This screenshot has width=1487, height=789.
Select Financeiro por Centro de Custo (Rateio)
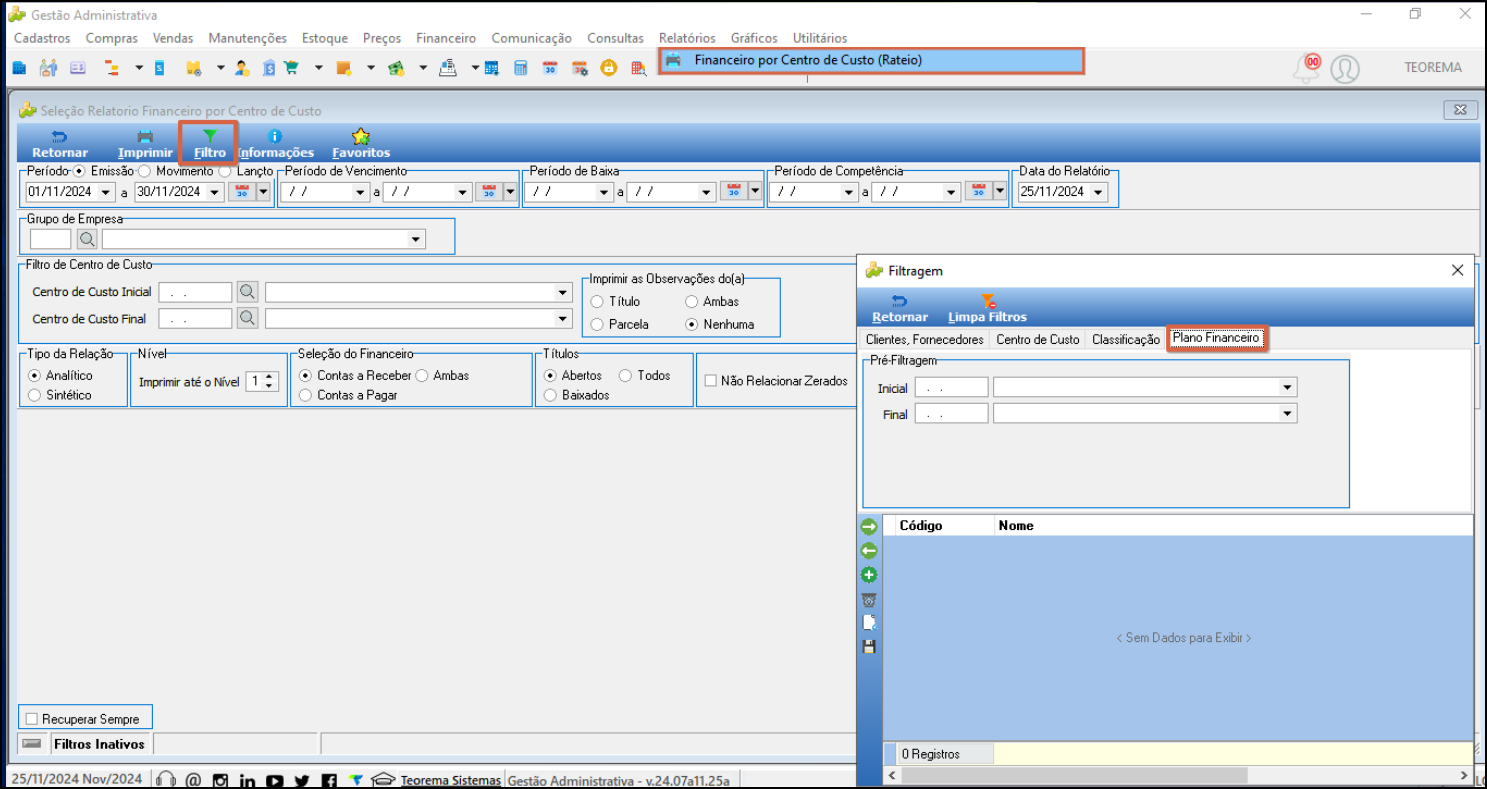coord(871,60)
